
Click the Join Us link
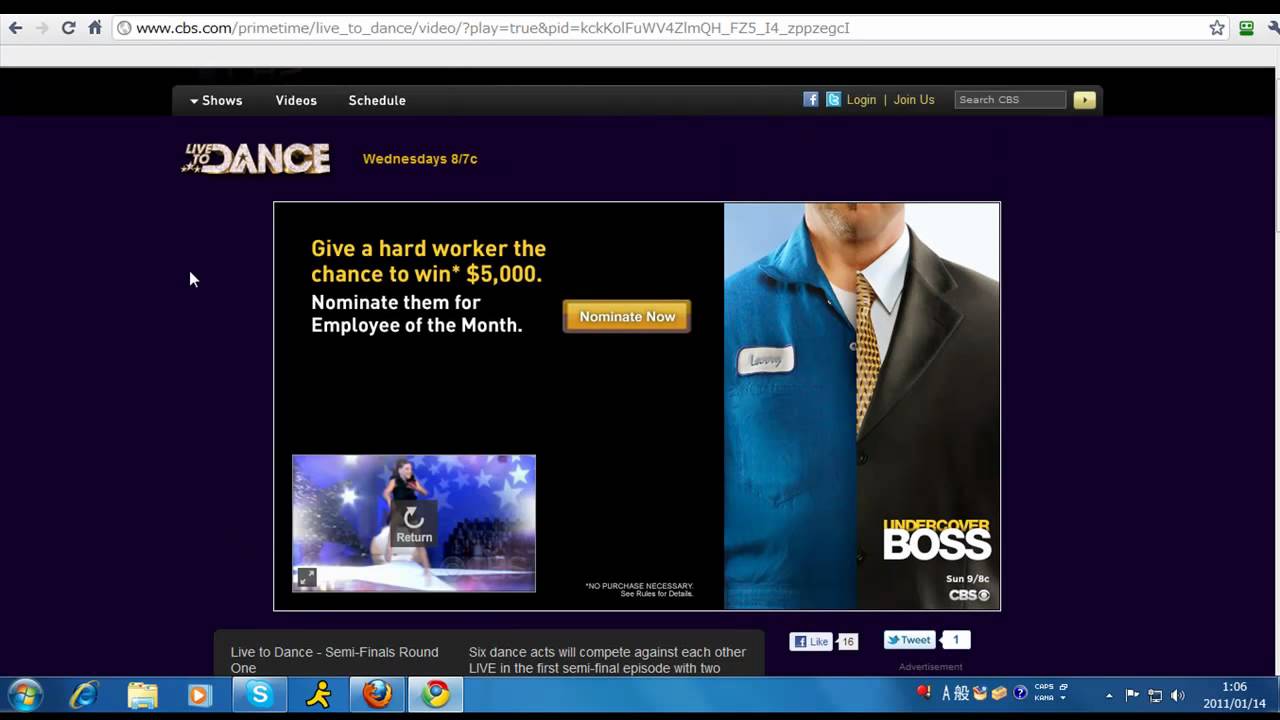point(914,100)
